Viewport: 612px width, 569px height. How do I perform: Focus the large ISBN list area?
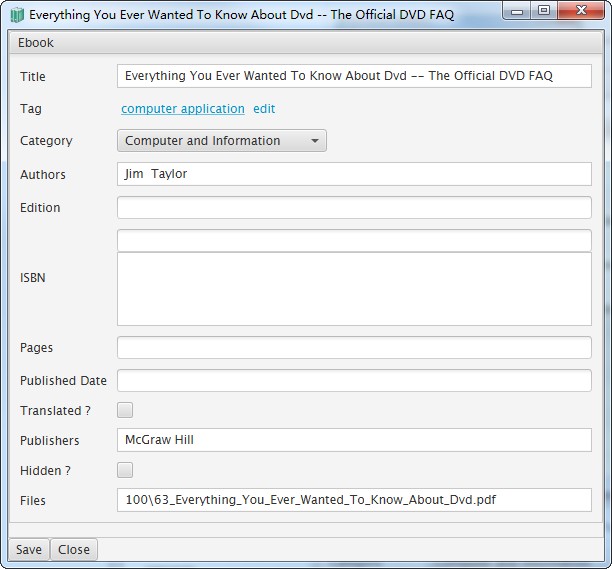coord(354,289)
